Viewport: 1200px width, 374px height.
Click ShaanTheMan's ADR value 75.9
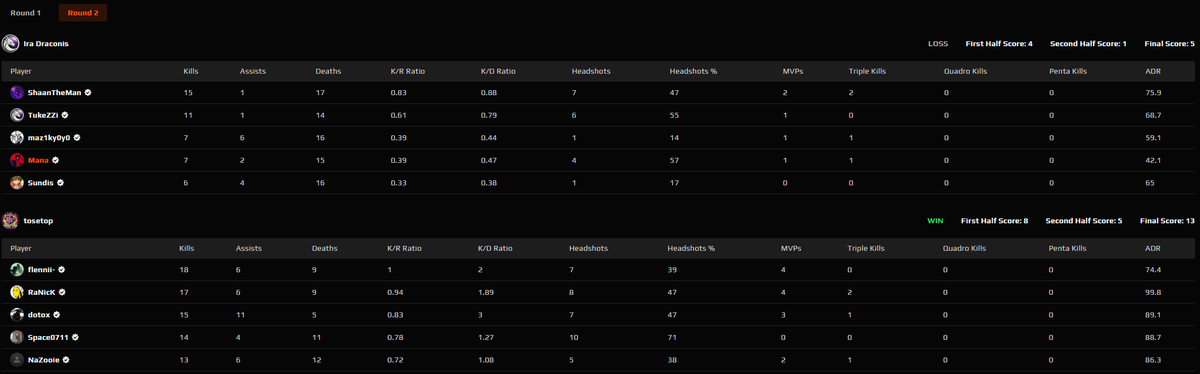[x=1153, y=92]
